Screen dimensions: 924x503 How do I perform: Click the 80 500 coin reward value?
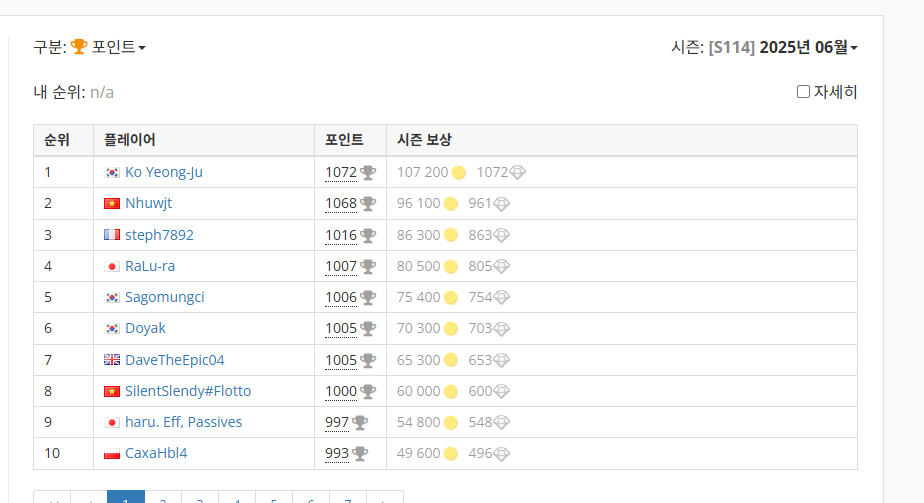(x=418, y=266)
